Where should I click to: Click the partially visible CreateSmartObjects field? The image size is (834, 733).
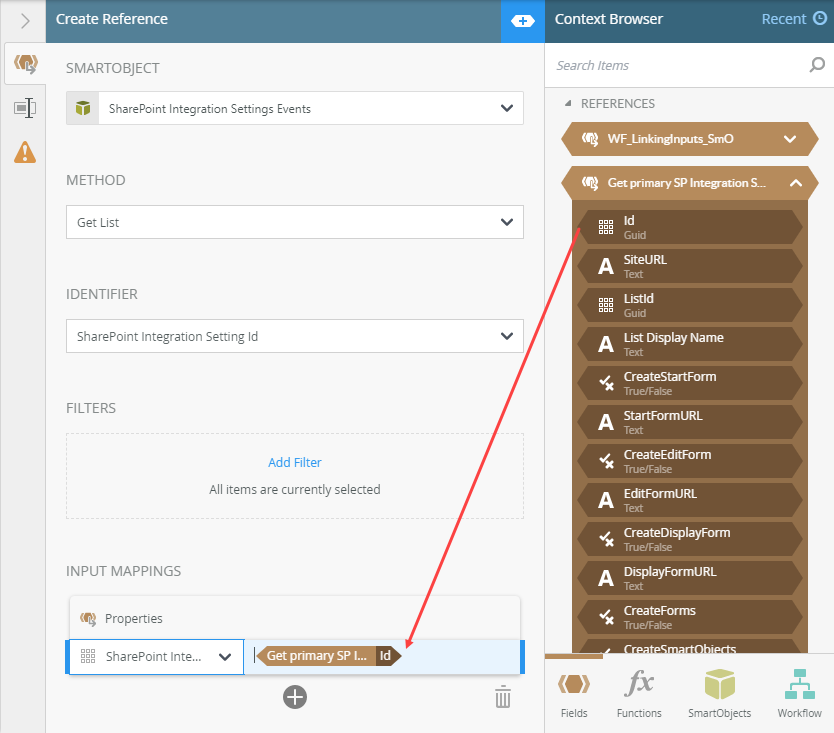[690, 646]
